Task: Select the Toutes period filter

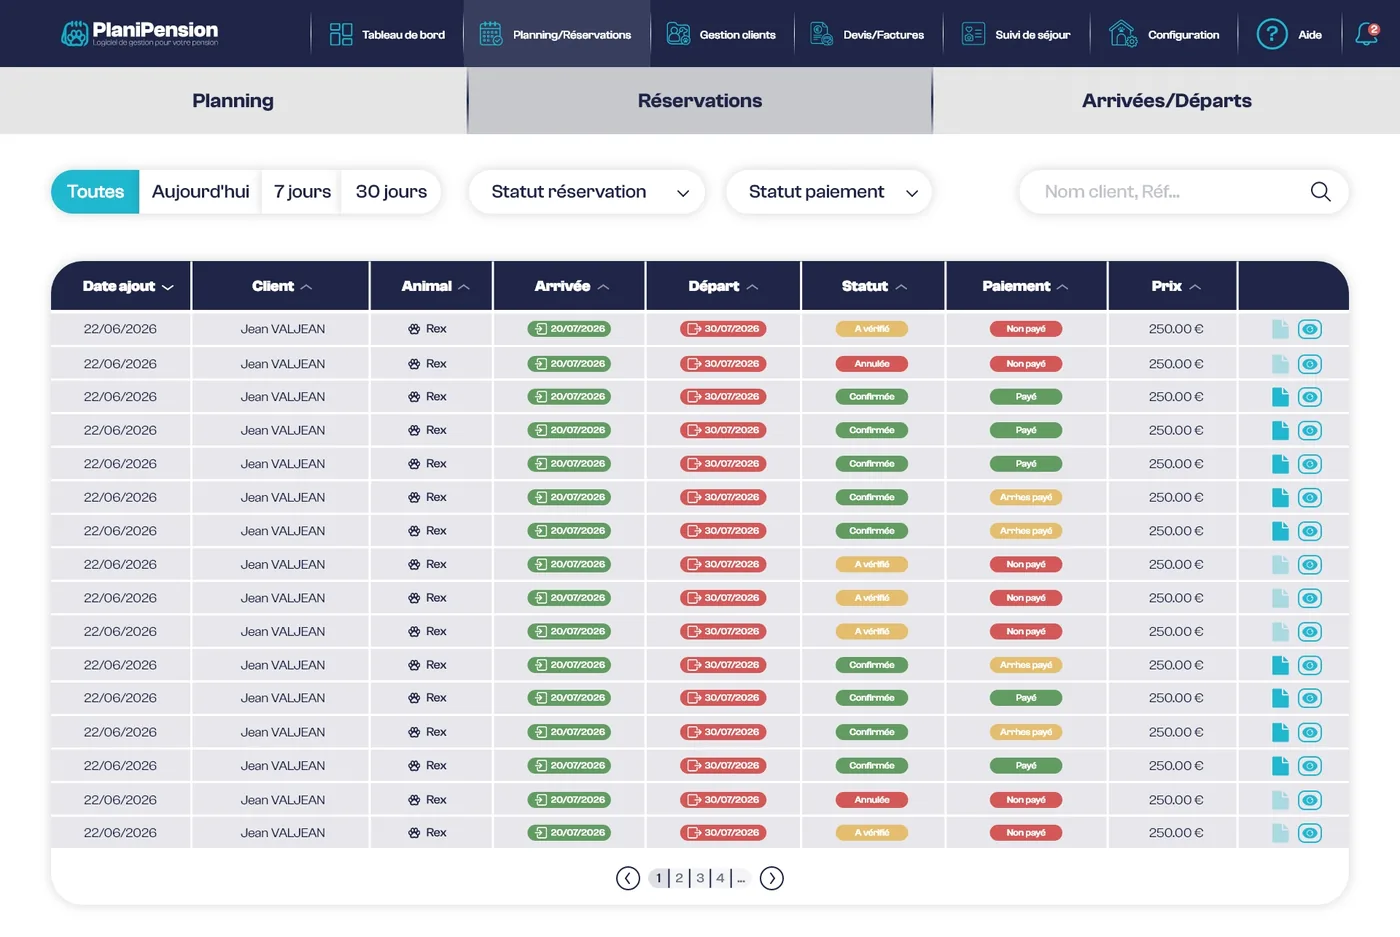Action: 95,192
